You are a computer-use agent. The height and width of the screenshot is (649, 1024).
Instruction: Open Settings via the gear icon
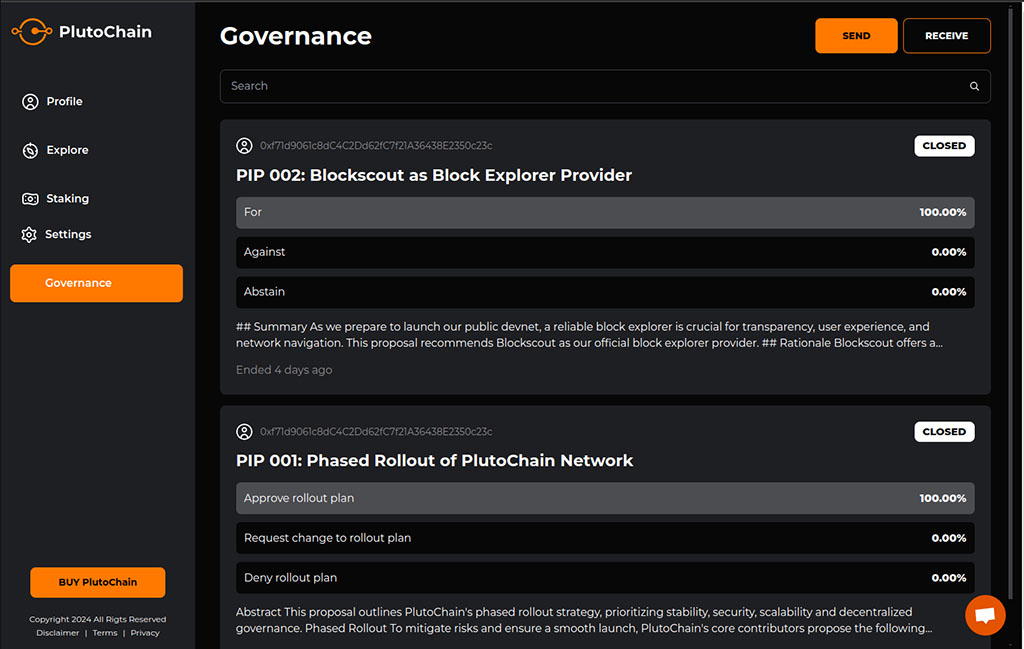tap(29, 234)
